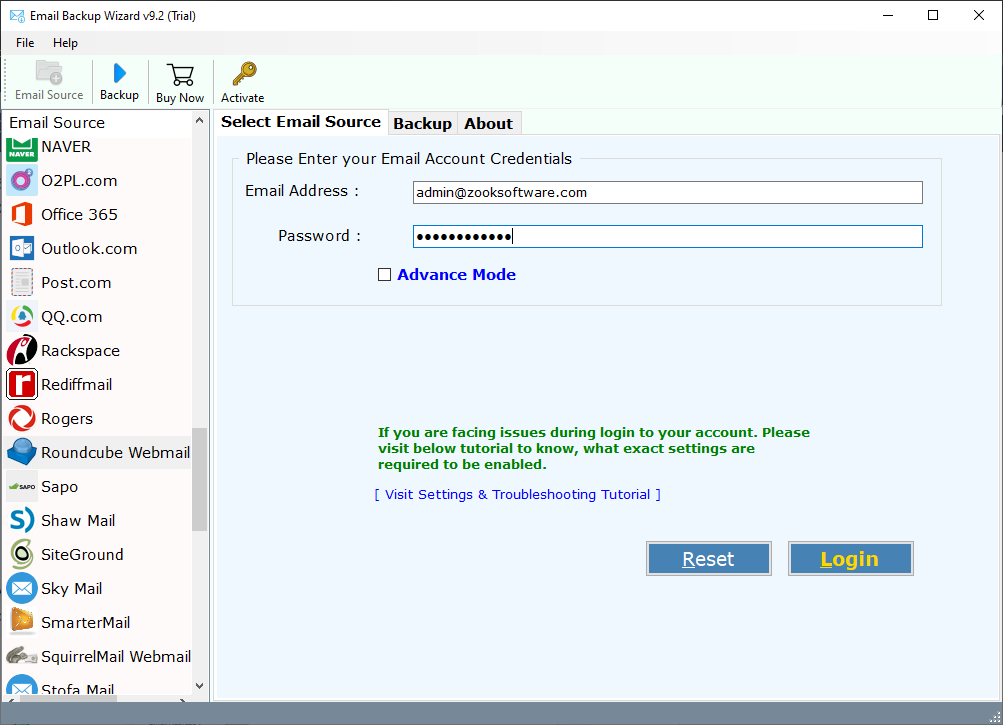Select Outlook.com label in source list
The height and width of the screenshot is (725, 1003).
pos(89,248)
